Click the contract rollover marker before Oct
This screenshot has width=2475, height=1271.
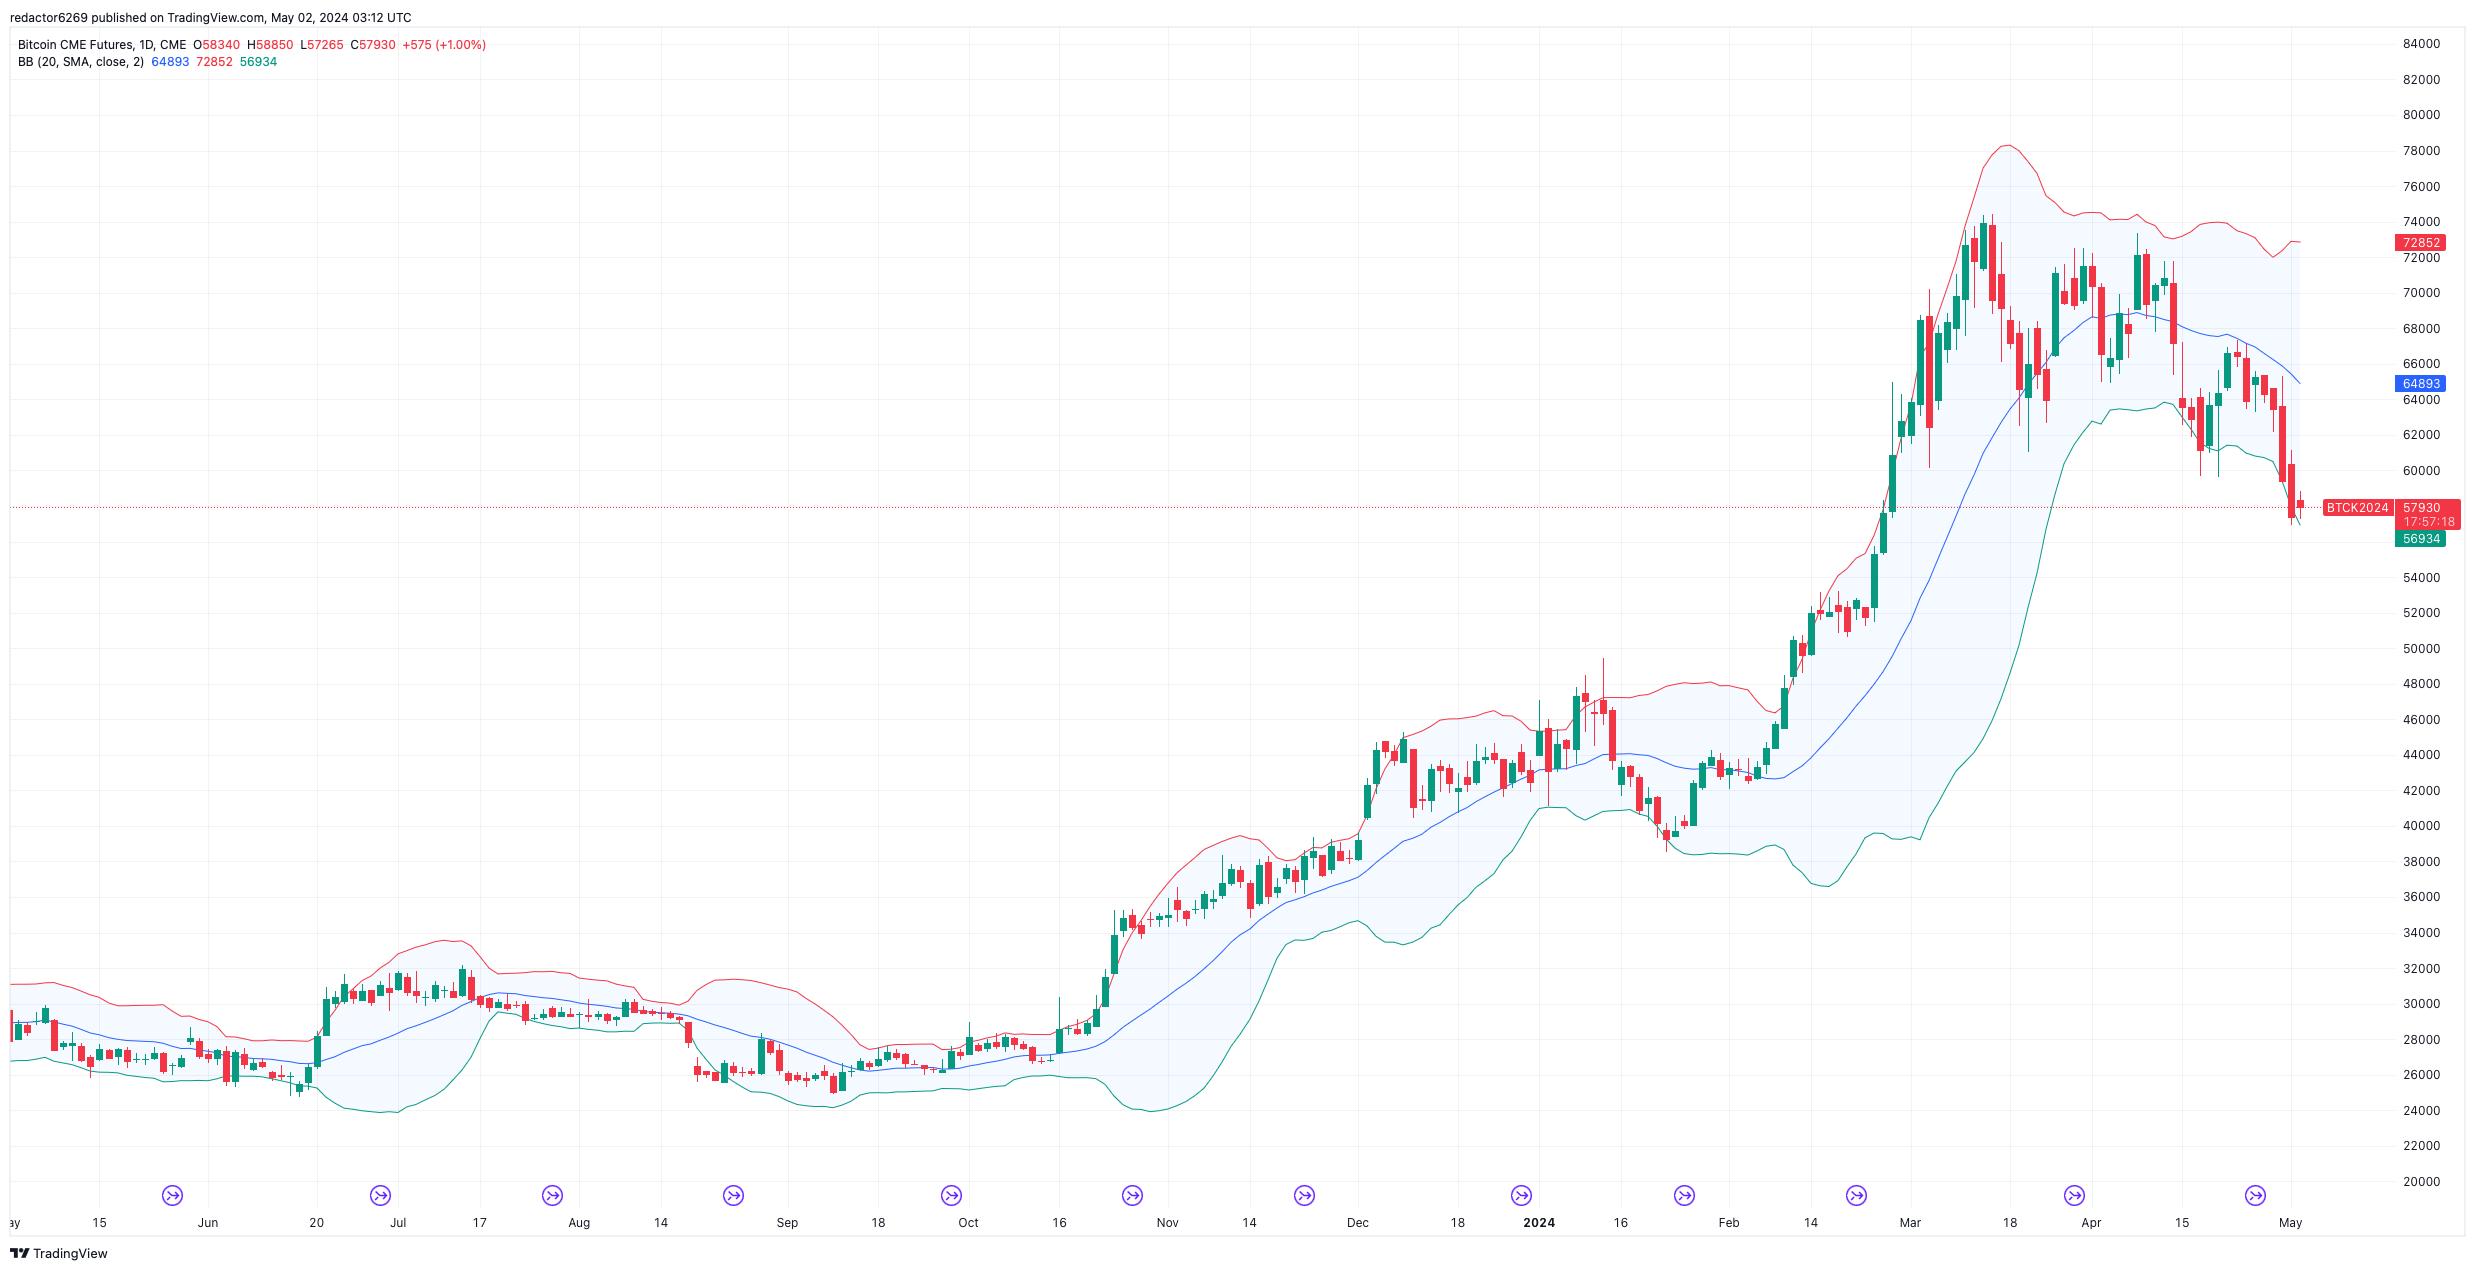point(951,1195)
